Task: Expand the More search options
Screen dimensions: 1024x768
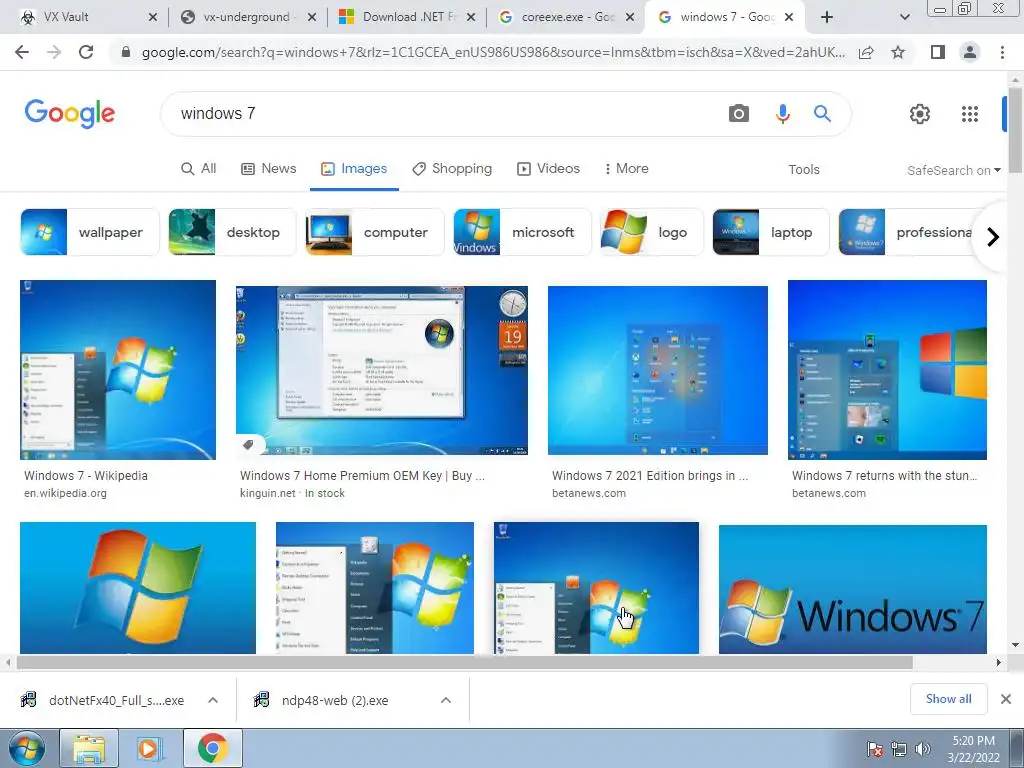Action: (x=626, y=168)
